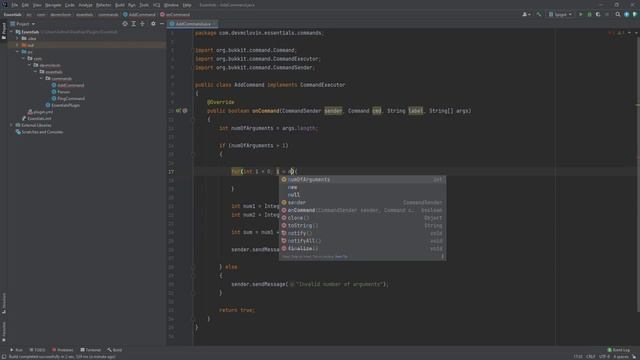Choose notifyAll() in completion popup
Image resolution: width=640 pixels, height=360 pixels.
[362, 241]
